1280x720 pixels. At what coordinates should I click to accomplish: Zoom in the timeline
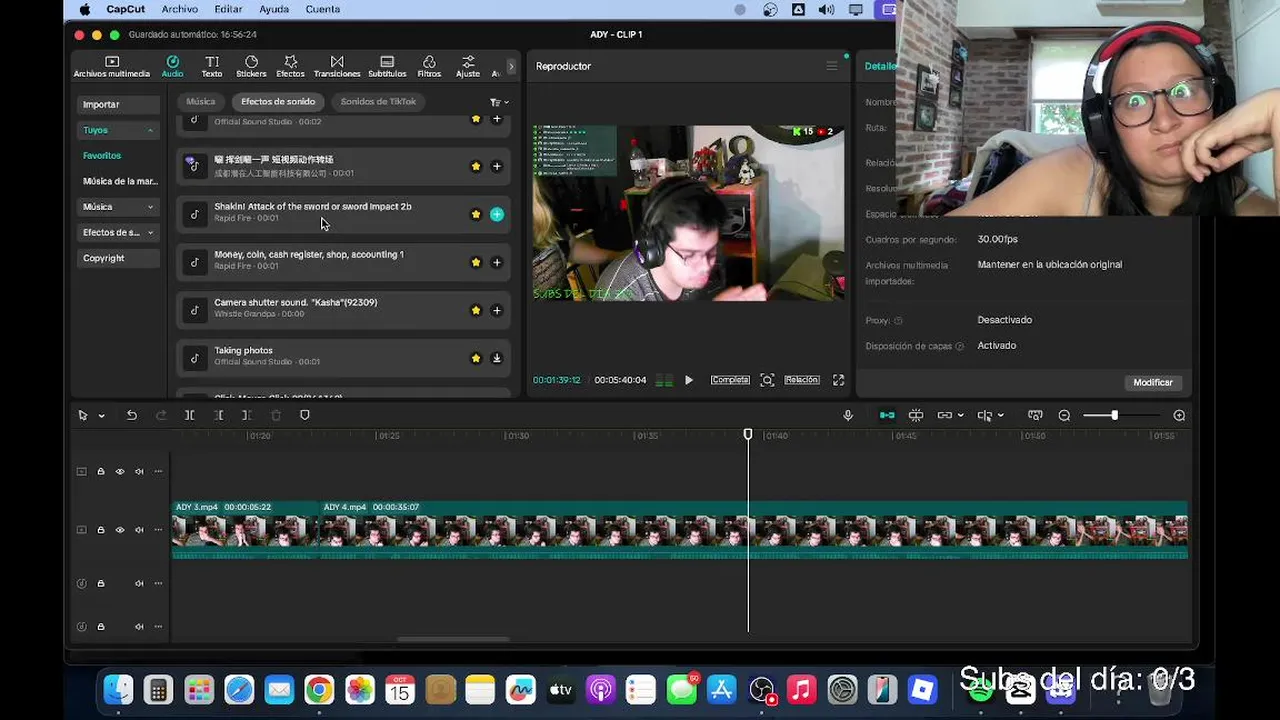tap(1179, 415)
